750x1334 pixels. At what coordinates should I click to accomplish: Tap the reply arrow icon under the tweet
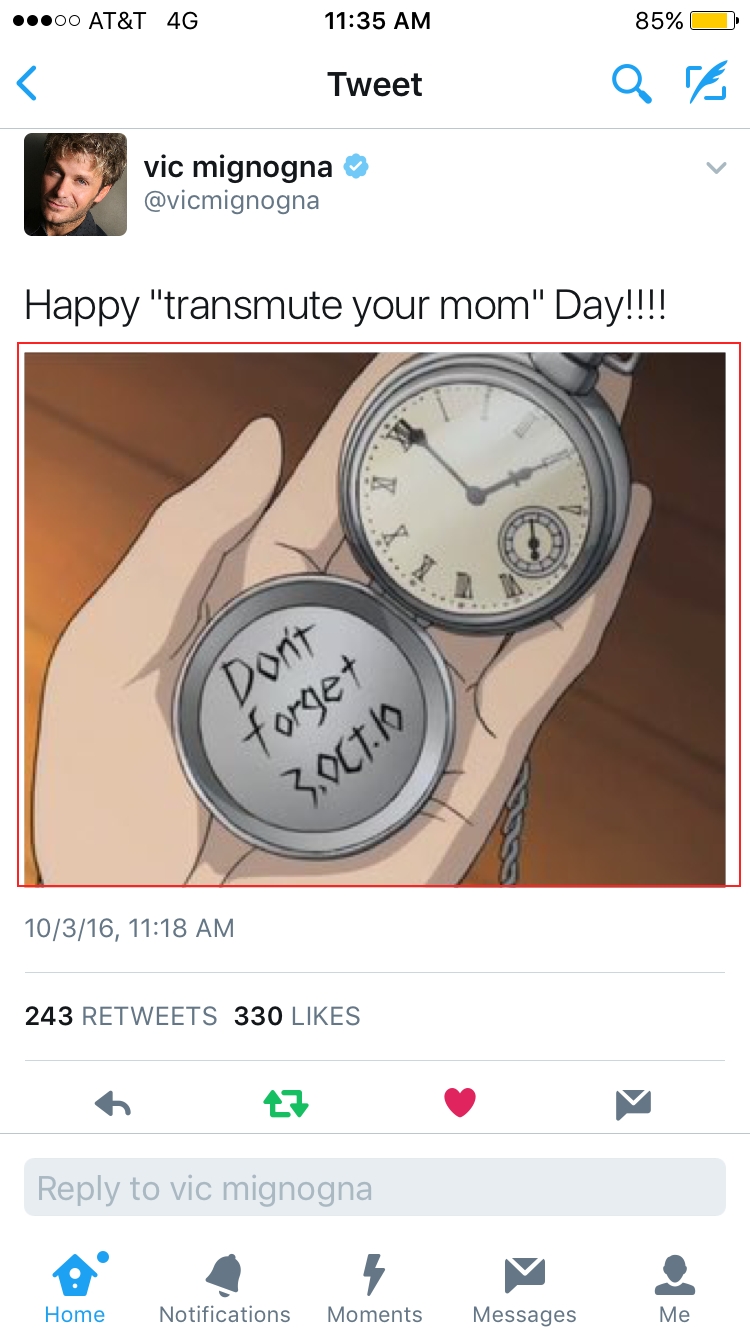[113, 1104]
